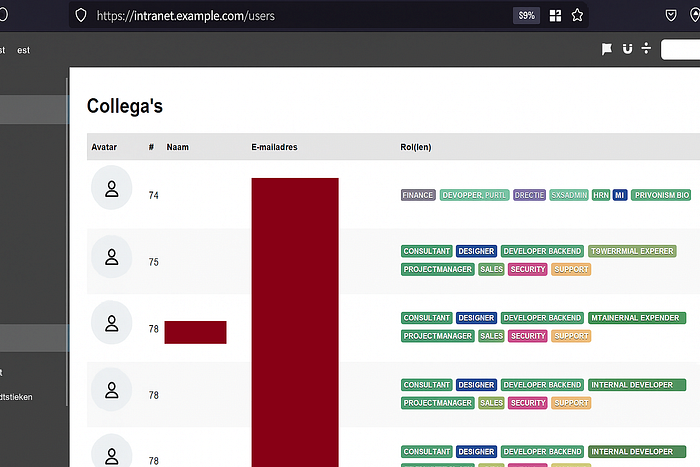Click the Rol(len) column header
The height and width of the screenshot is (467, 700).
[416, 147]
